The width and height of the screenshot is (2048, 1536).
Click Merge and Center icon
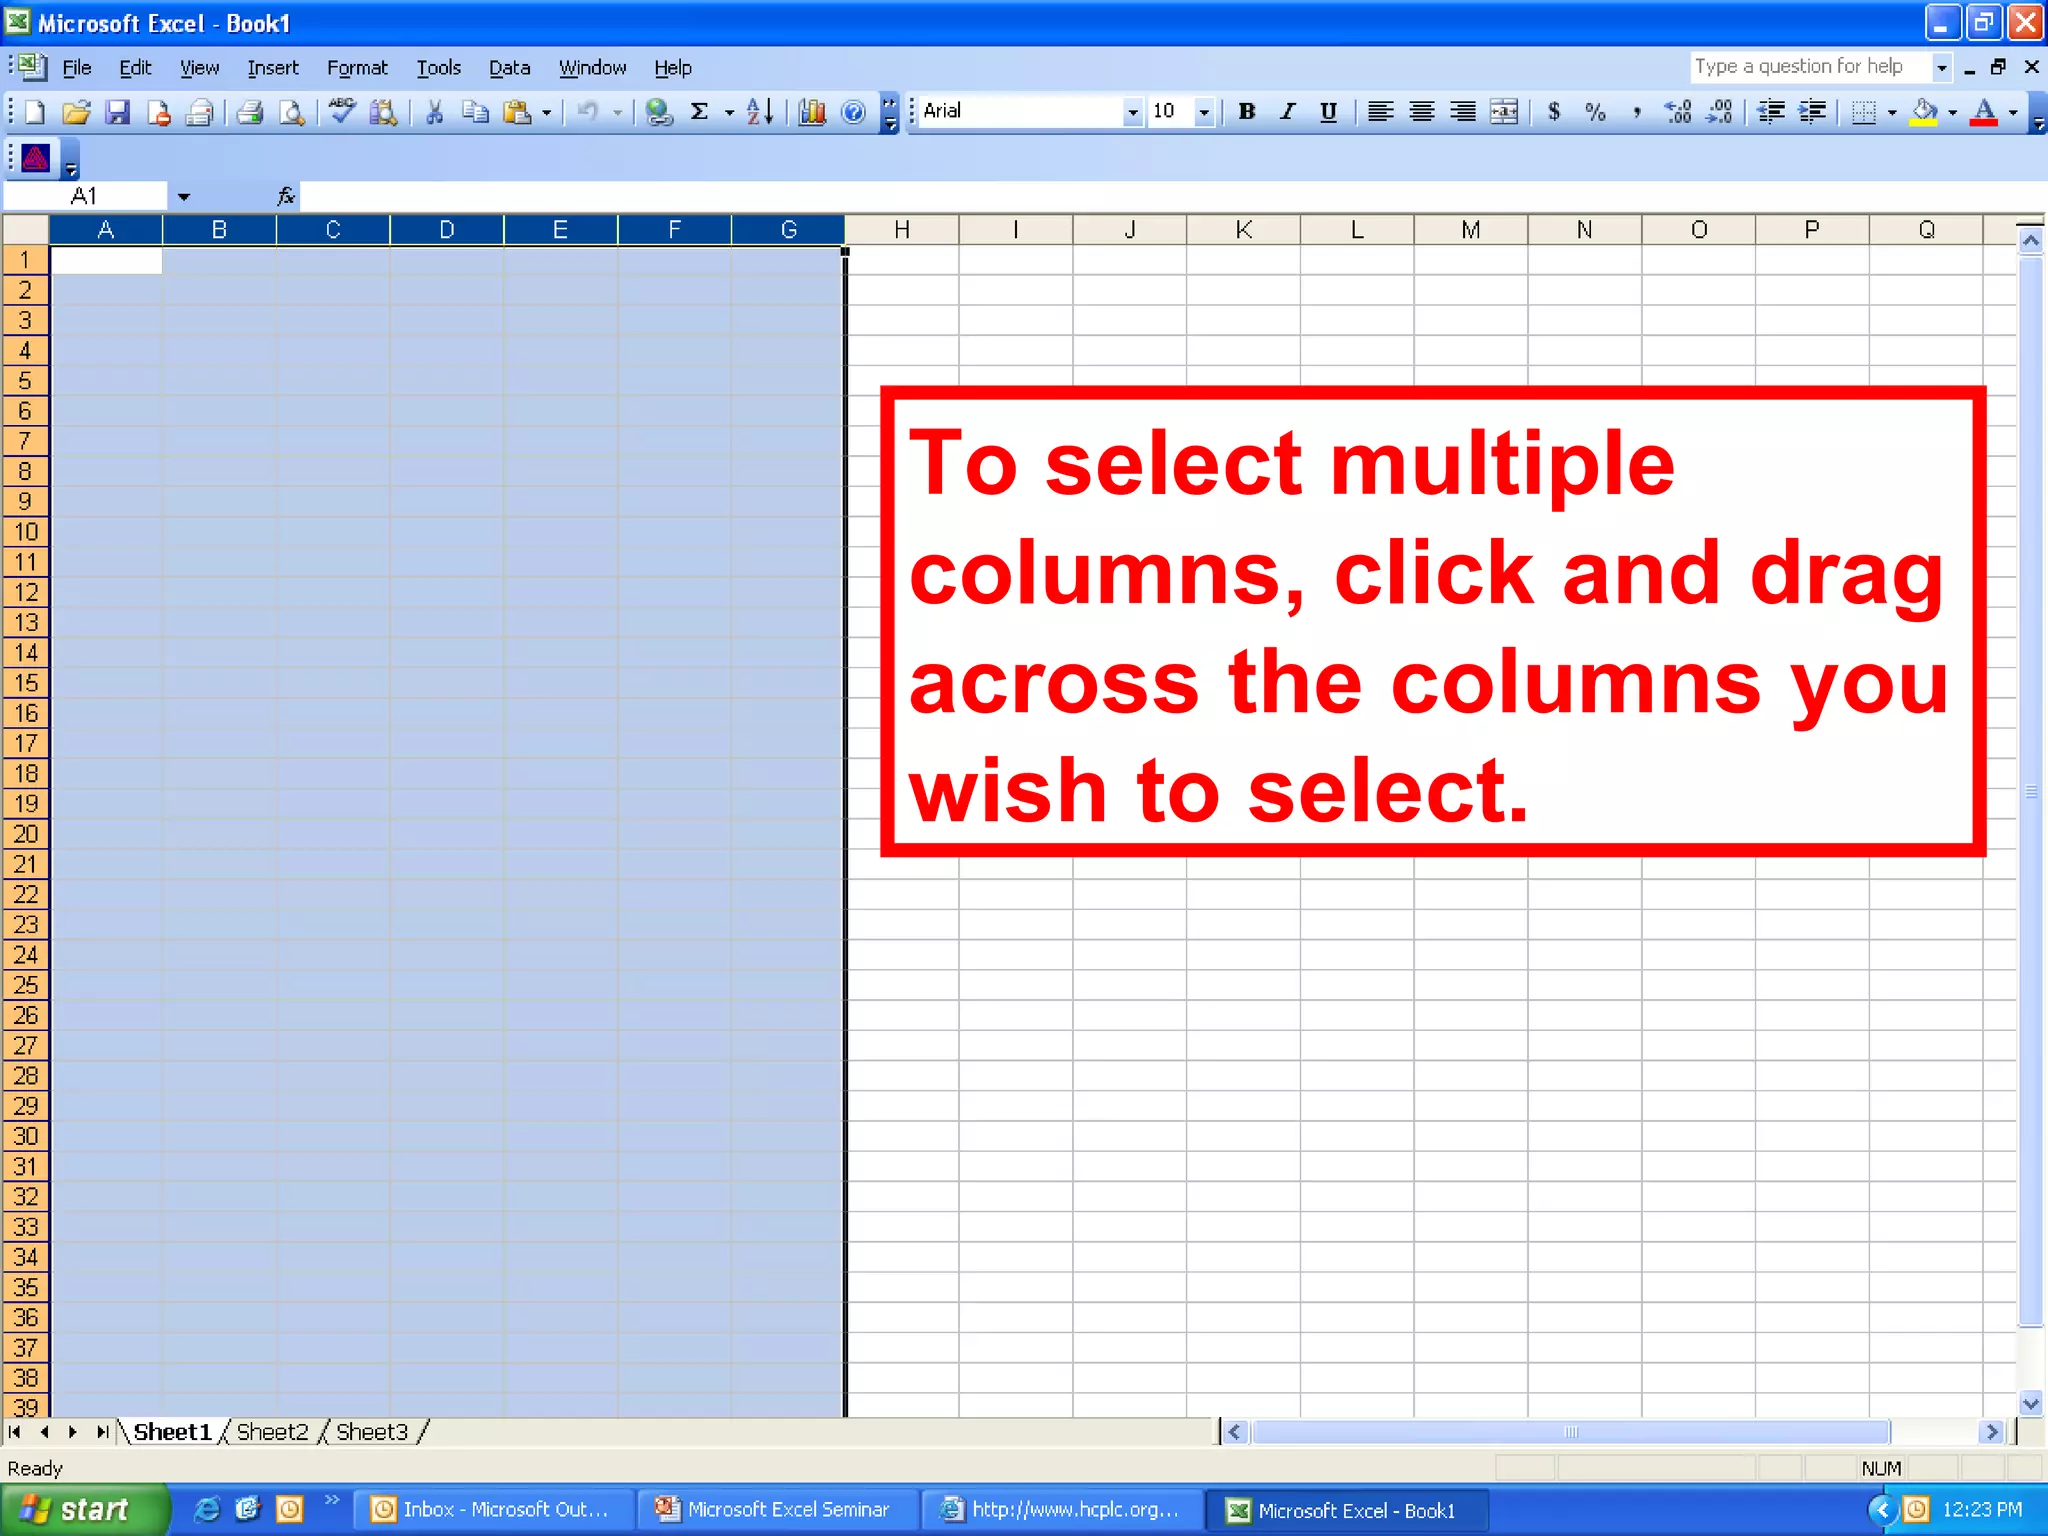coord(1504,112)
